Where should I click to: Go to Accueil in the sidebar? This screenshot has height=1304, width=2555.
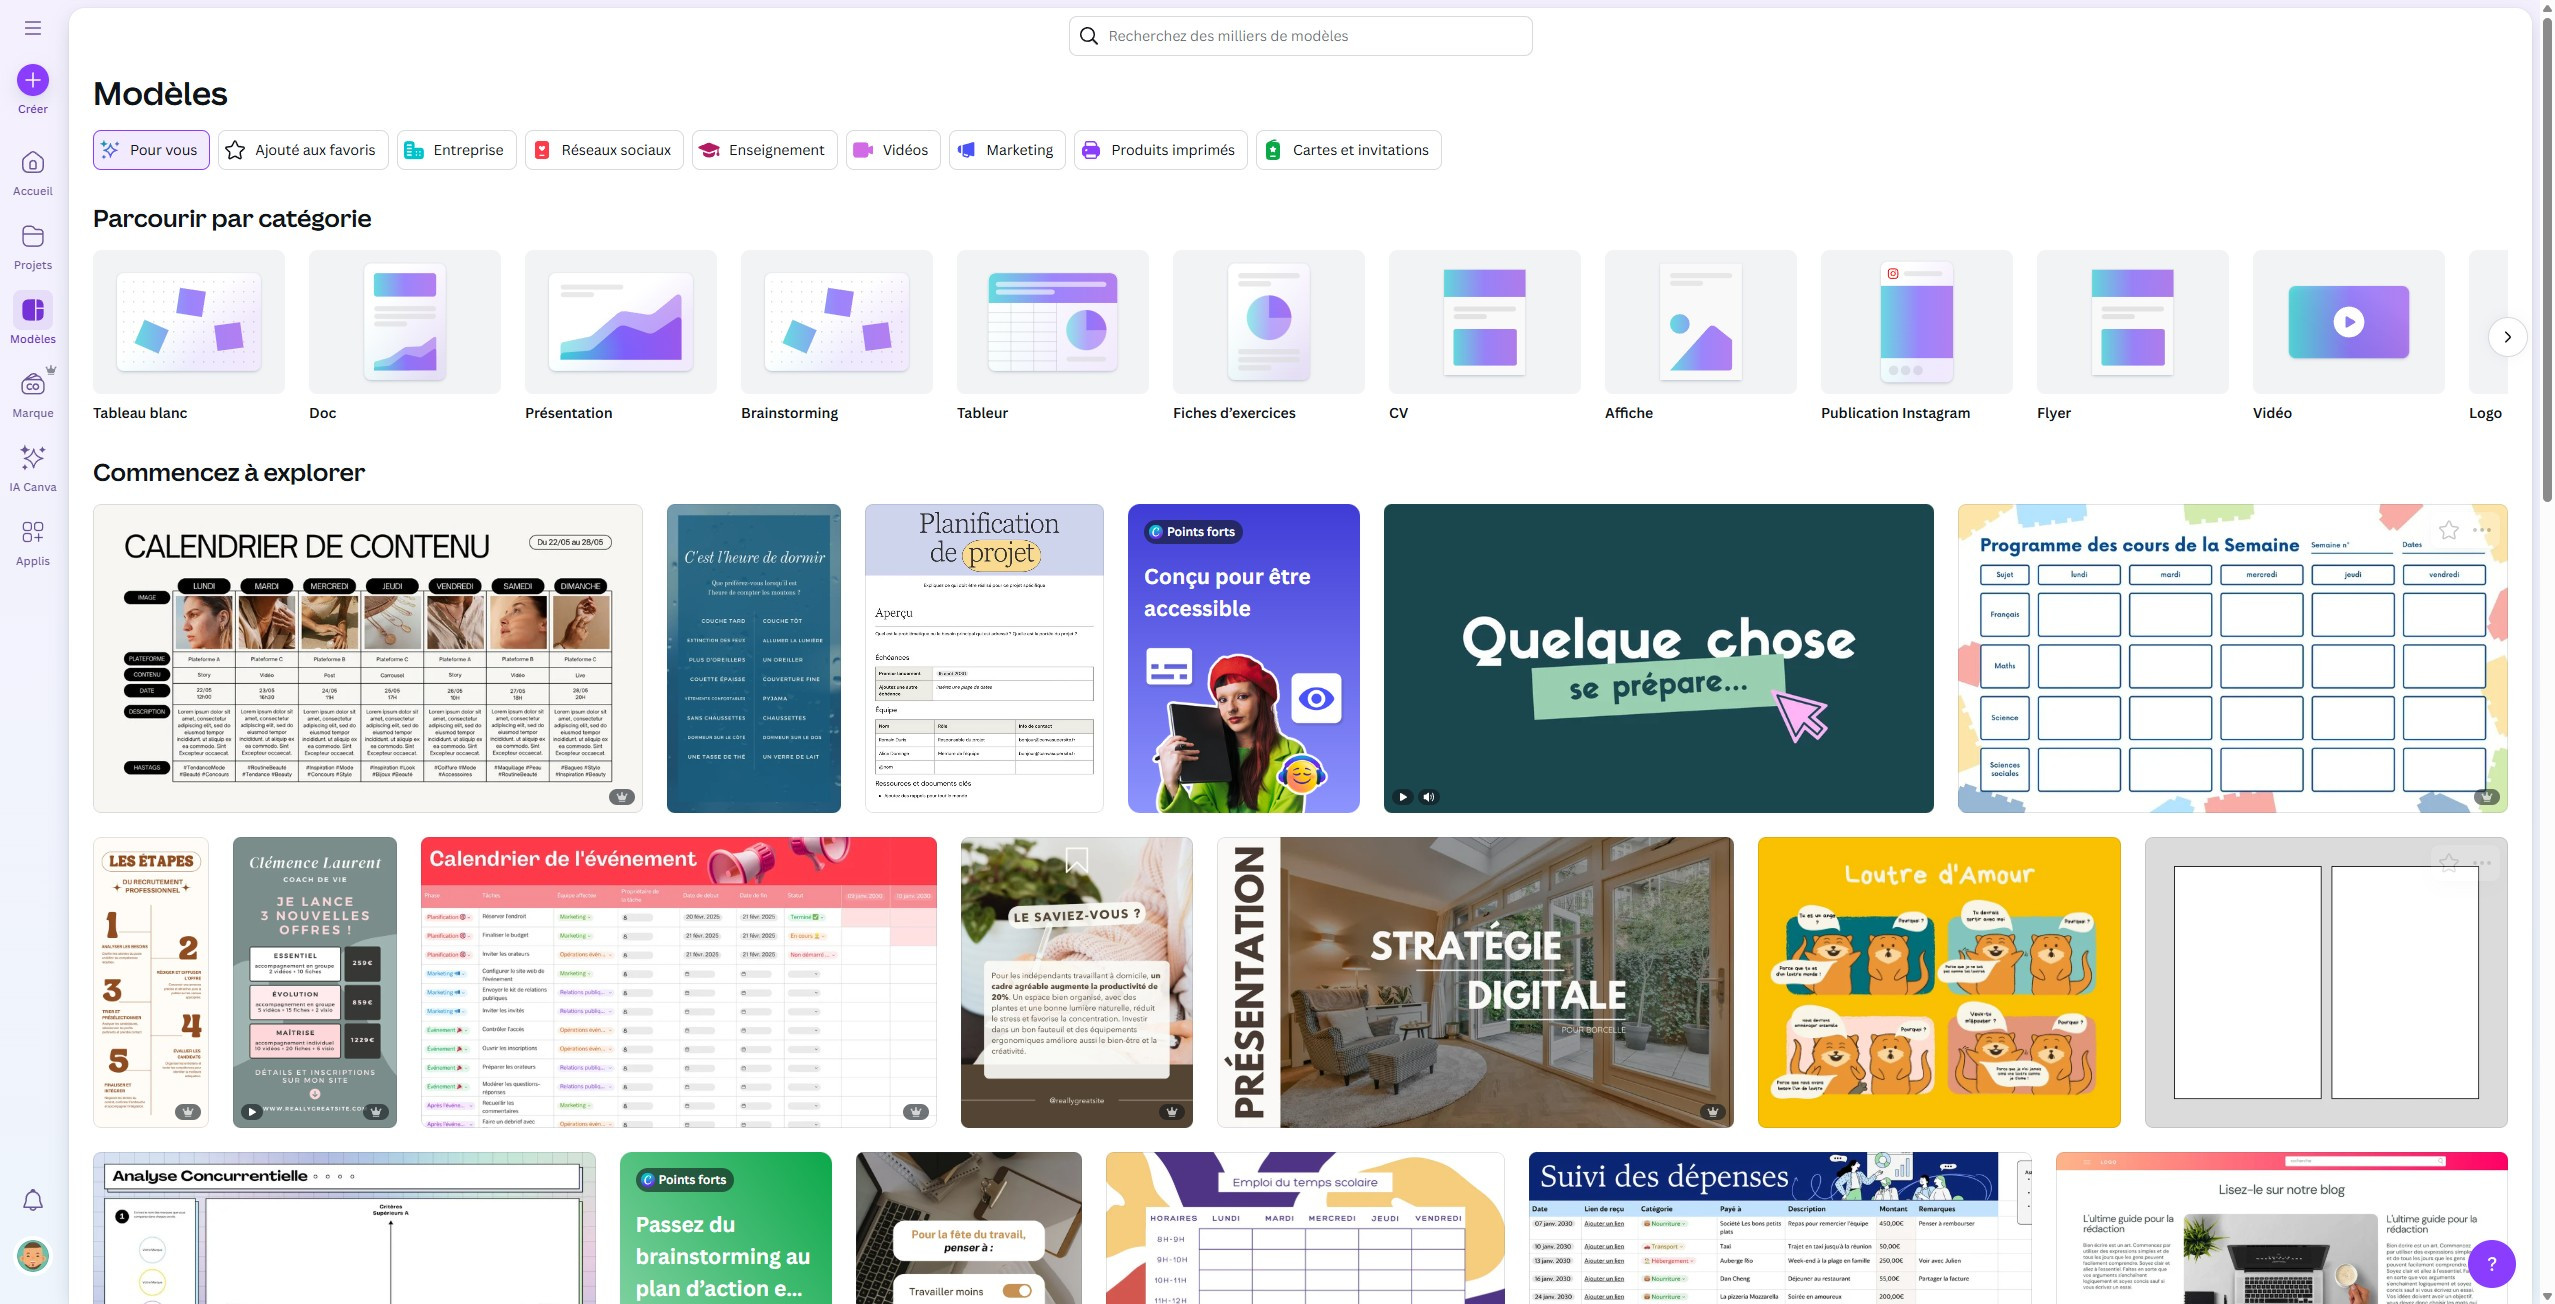tap(33, 172)
